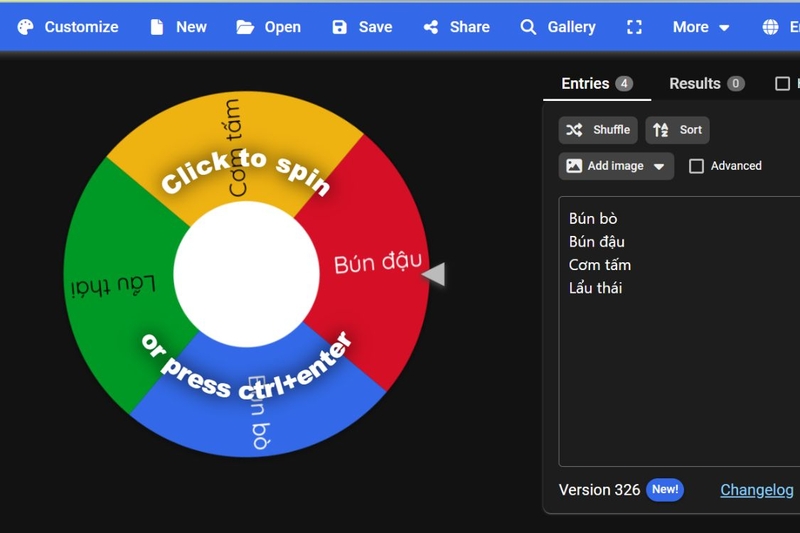The width and height of the screenshot is (800, 533).
Task: Click the Lẩu thái entry line
Action: tap(595, 288)
